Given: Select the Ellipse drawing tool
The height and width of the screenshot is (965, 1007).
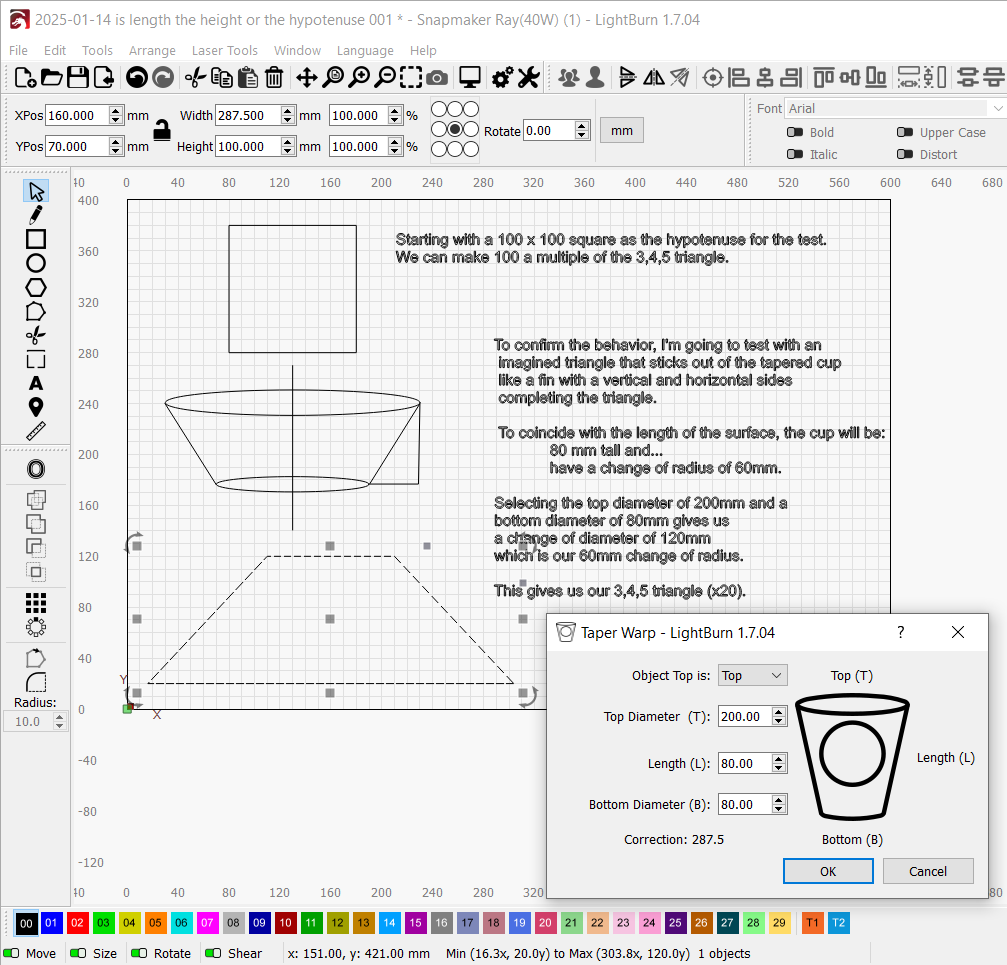Looking at the screenshot, I should (x=36, y=263).
